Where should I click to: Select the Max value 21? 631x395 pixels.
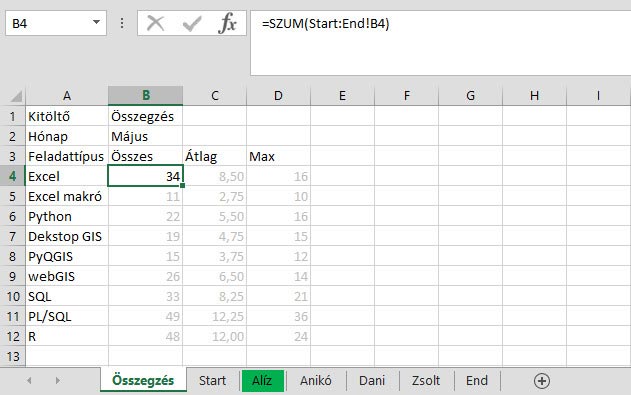click(278, 296)
